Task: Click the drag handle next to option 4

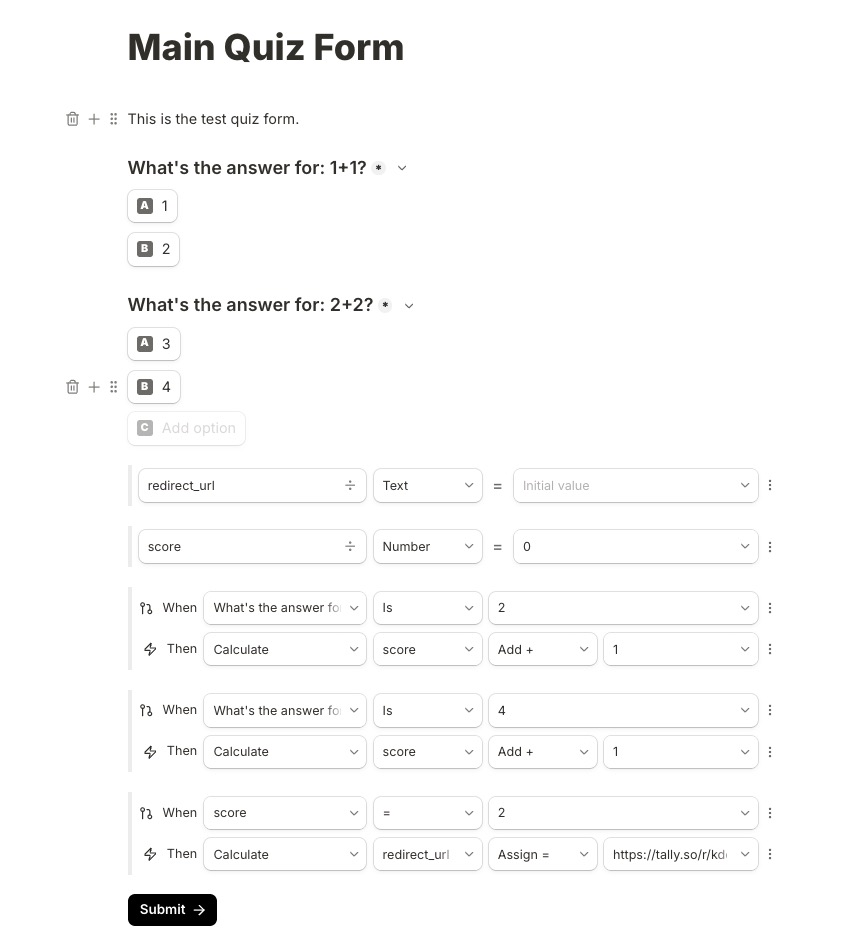Action: click(113, 387)
